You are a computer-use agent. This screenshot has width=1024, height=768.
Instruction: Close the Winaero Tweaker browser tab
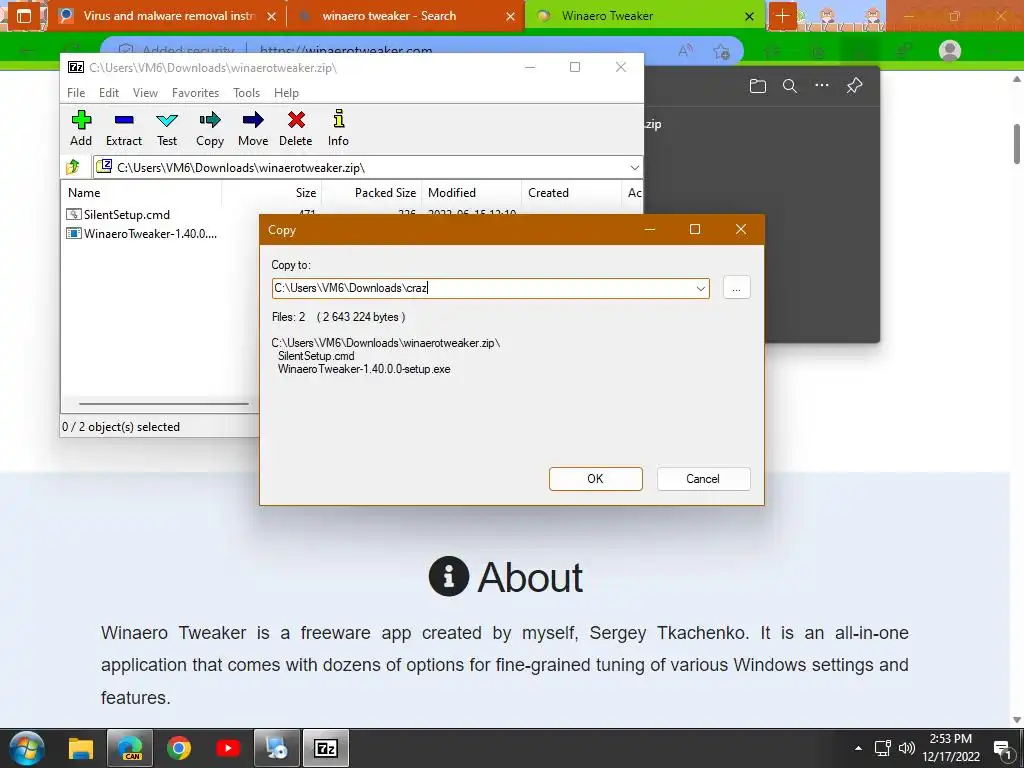(x=750, y=17)
